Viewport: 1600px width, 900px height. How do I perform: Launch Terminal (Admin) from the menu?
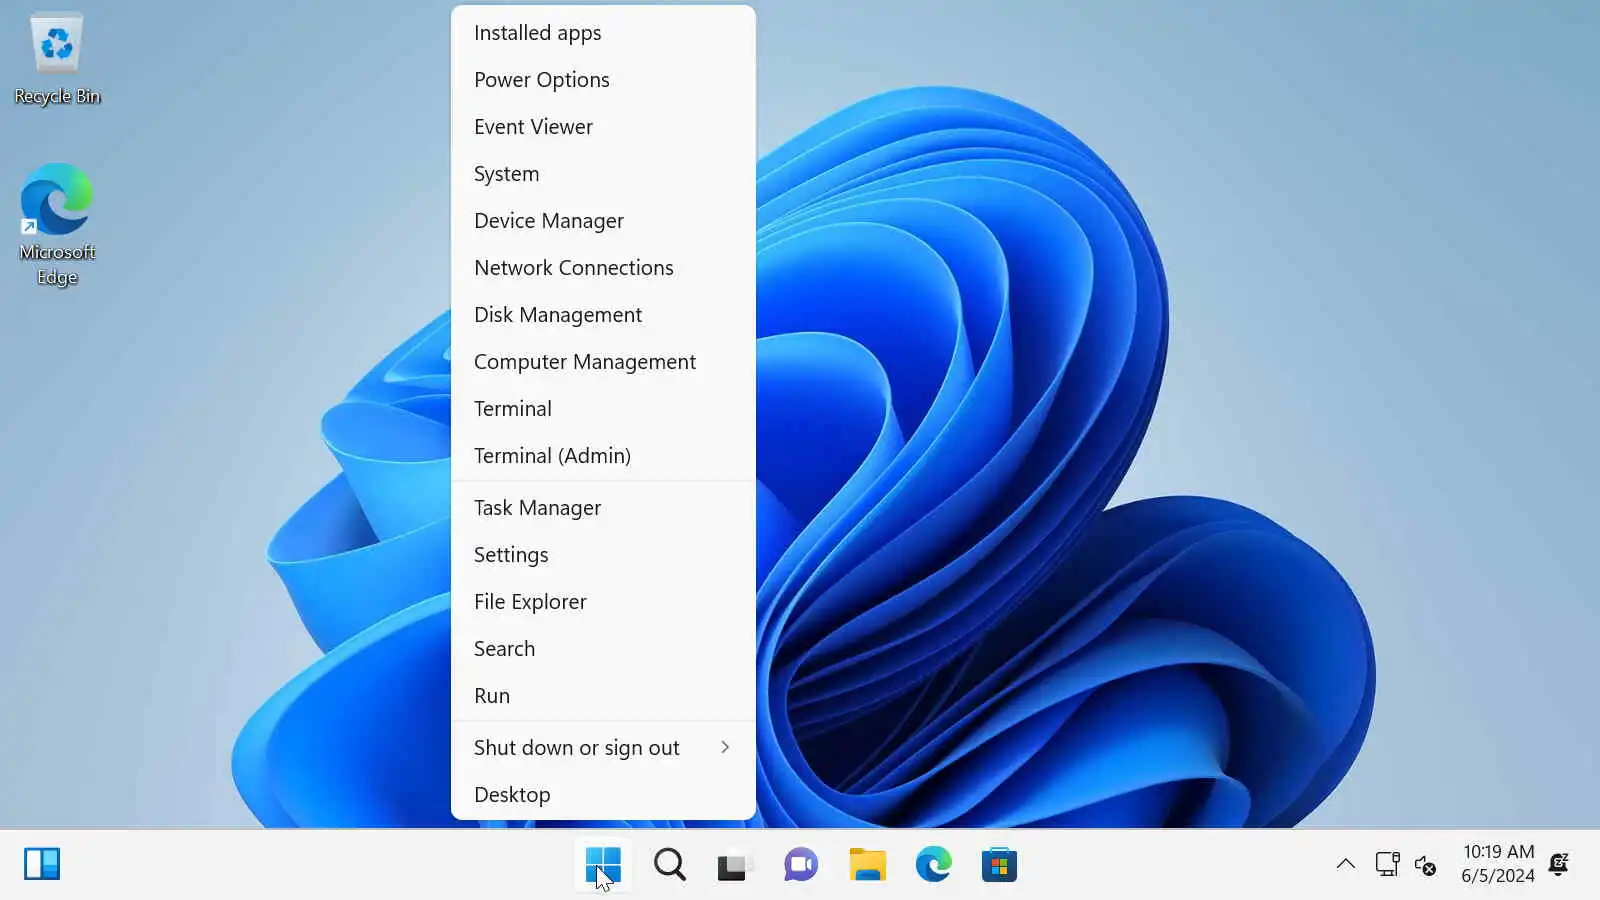(x=603, y=456)
